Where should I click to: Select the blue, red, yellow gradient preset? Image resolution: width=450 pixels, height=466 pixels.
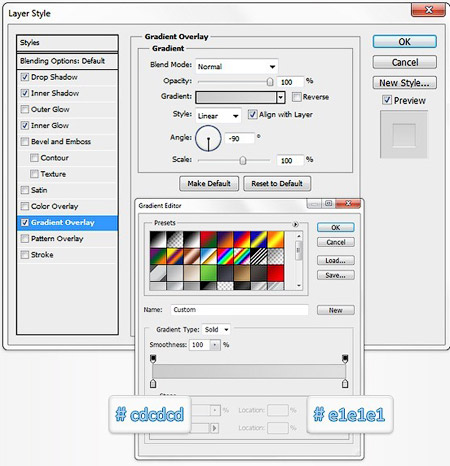point(242,239)
